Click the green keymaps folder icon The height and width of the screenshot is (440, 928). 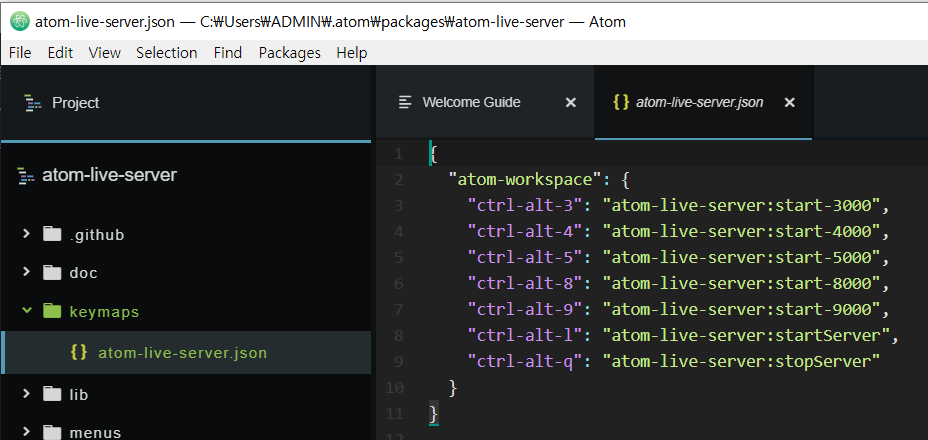click(x=52, y=311)
